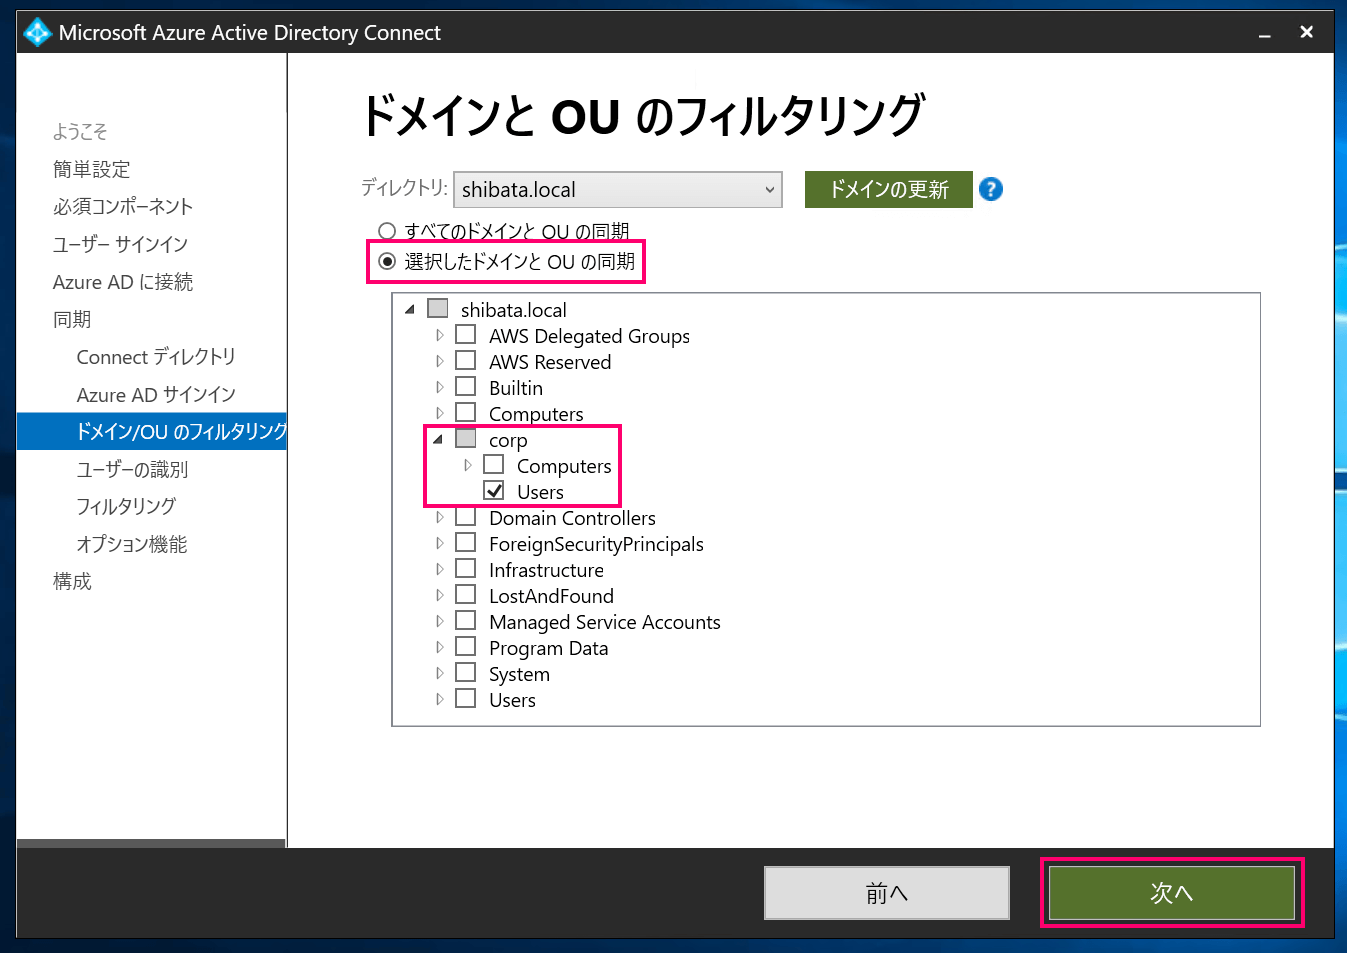Open the ユーザーの識別 step
The width and height of the screenshot is (1347, 953).
click(x=132, y=469)
